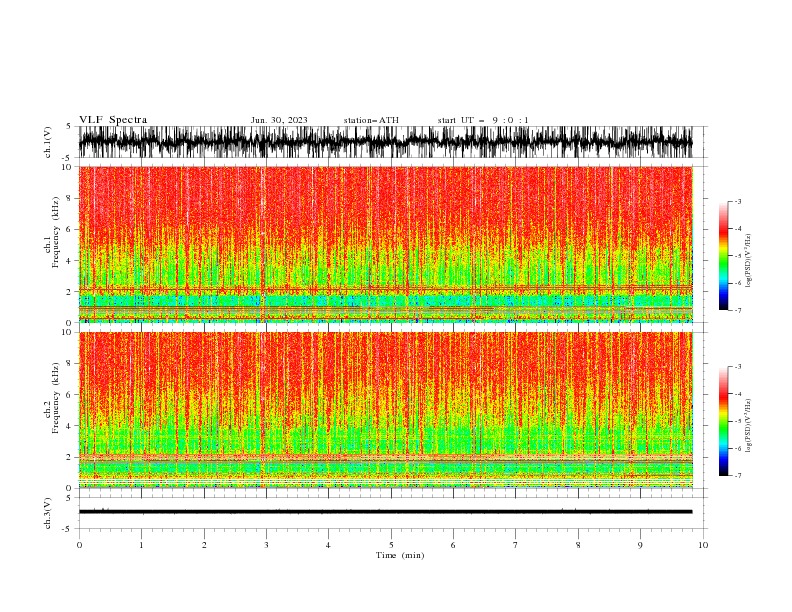Viewport: 792px width, 612px height.
Task: Click time axis tick label "3"
Action: point(266,545)
